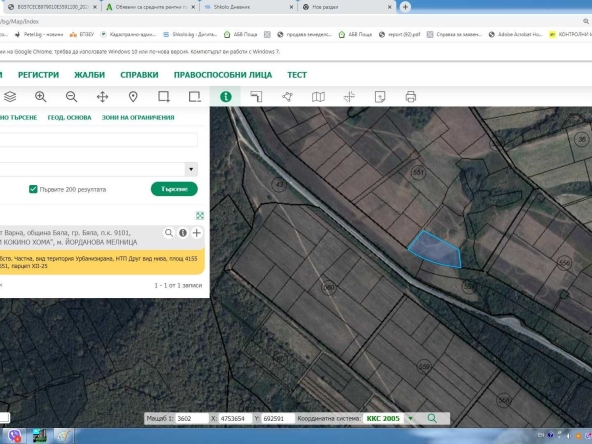The height and width of the screenshot is (444, 592).
Task: Expand the search panel dropdown arrow
Action: tap(191, 169)
